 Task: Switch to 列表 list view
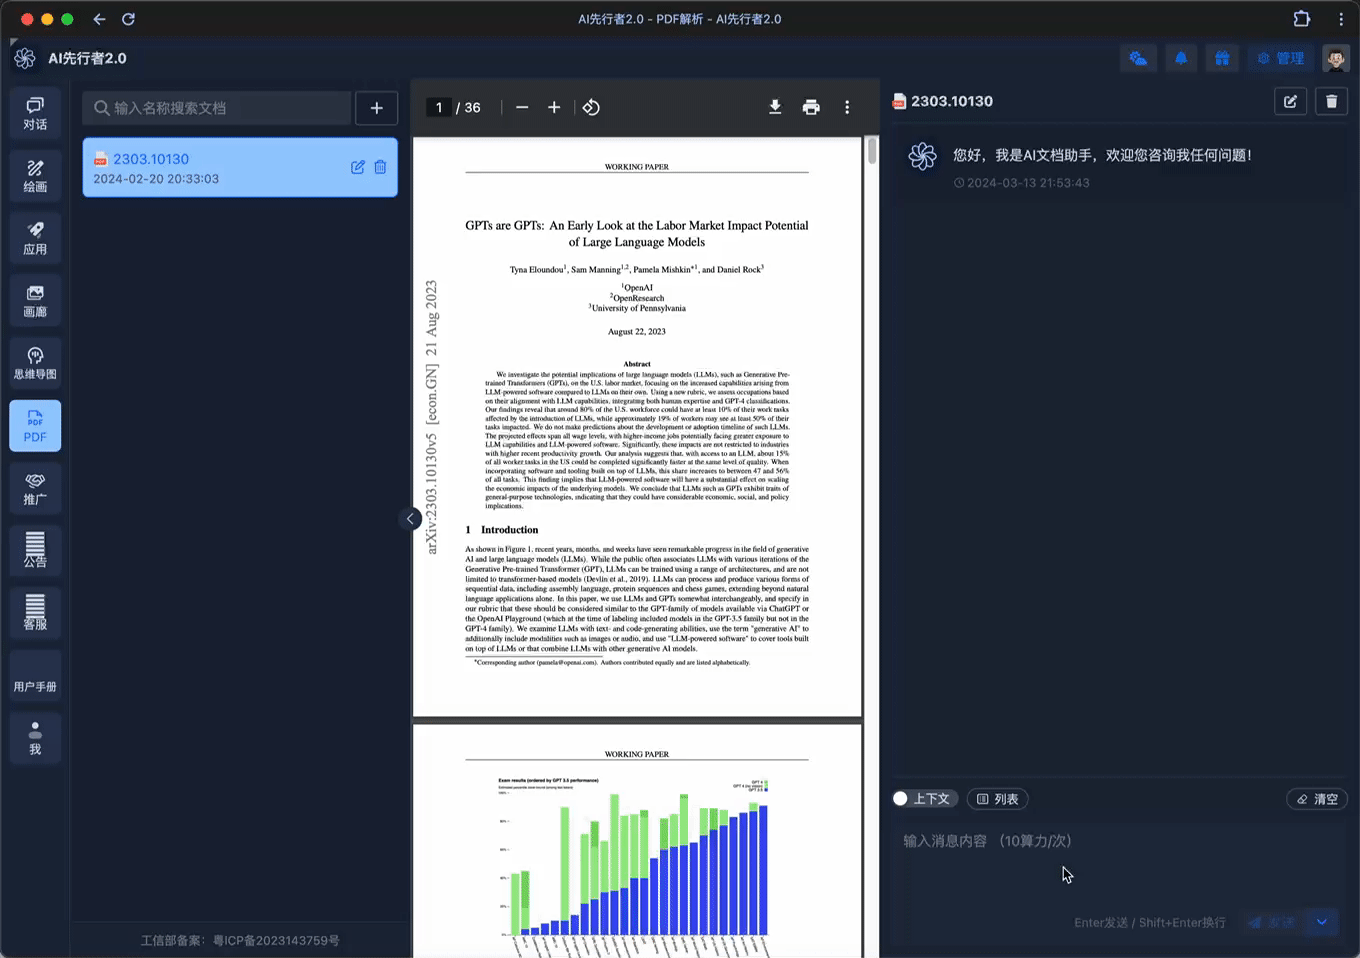pos(998,799)
